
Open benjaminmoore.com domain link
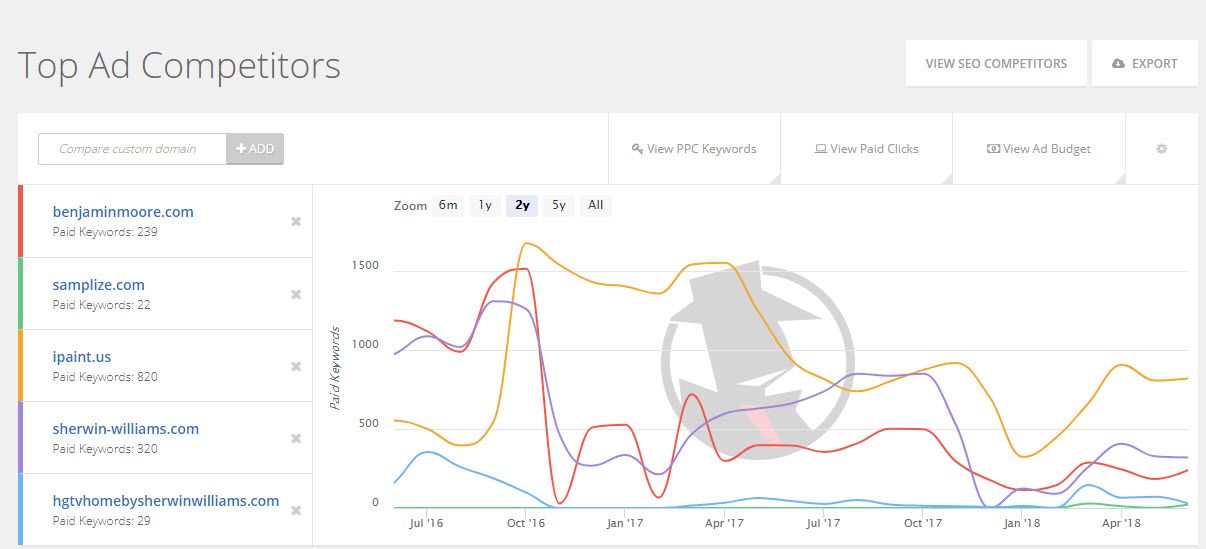pyautogui.click(x=123, y=212)
